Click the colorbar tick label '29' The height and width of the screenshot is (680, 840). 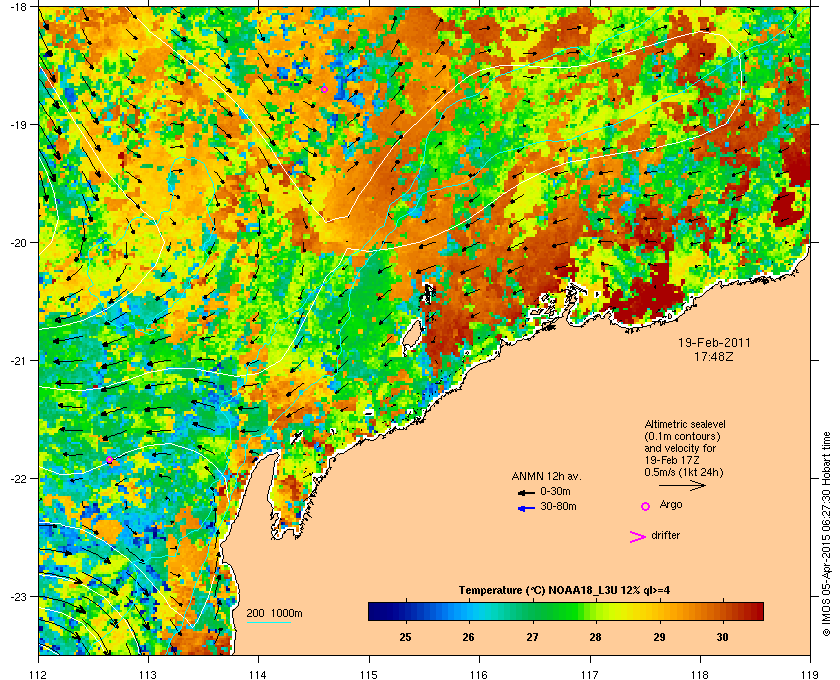659,637
